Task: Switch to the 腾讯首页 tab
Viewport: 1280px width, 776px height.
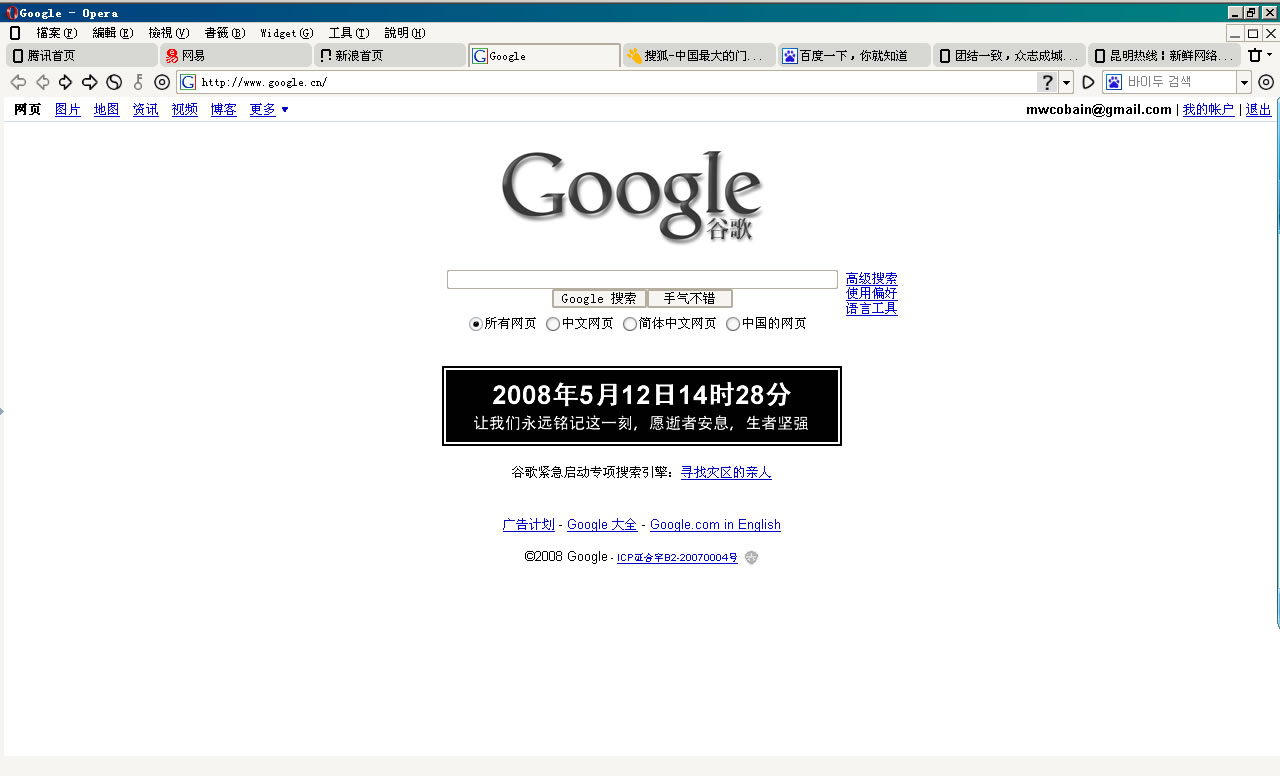Action: click(82, 56)
